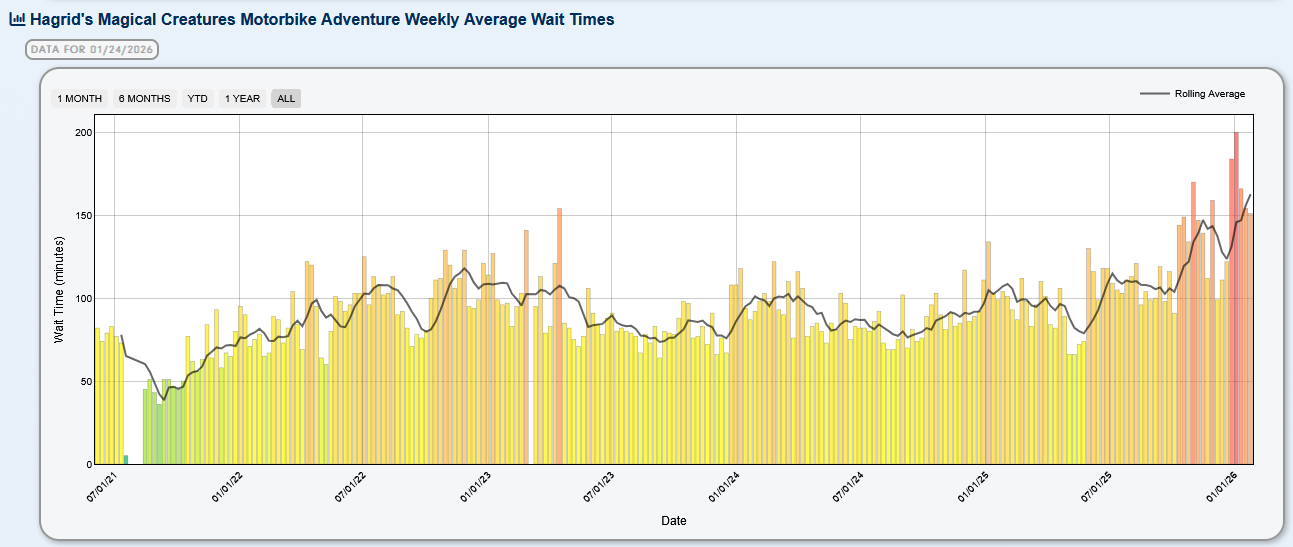The height and width of the screenshot is (547, 1293).
Task: Select the ALL range option
Action: click(x=286, y=98)
